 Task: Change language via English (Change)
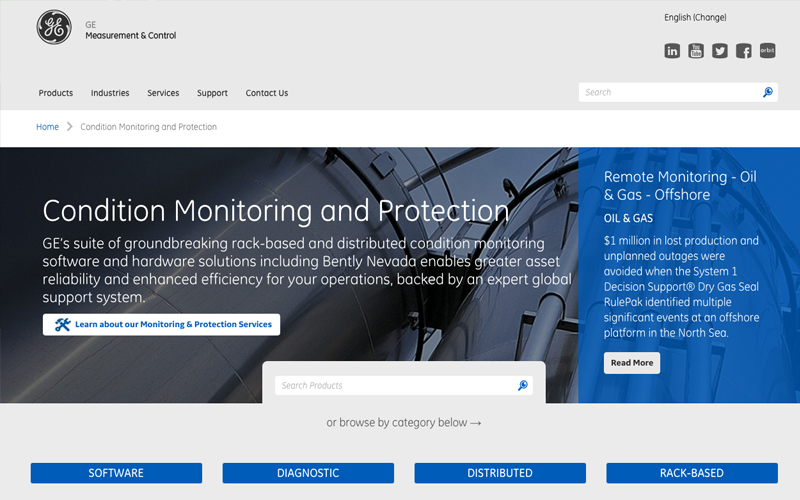coord(695,17)
